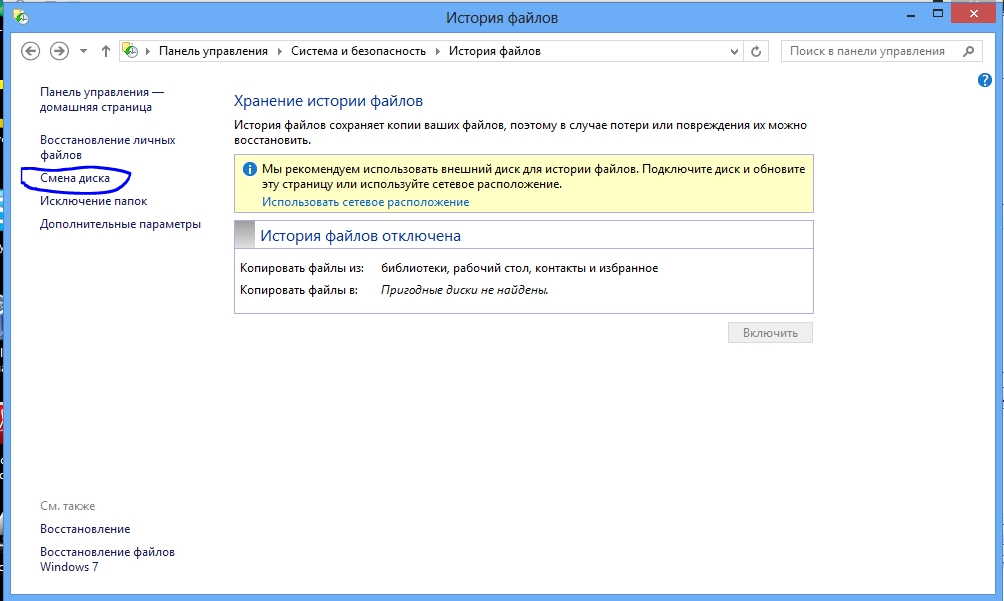Click the Копировать файлы в: label
The width and height of the screenshot is (1004, 601).
coord(298,290)
